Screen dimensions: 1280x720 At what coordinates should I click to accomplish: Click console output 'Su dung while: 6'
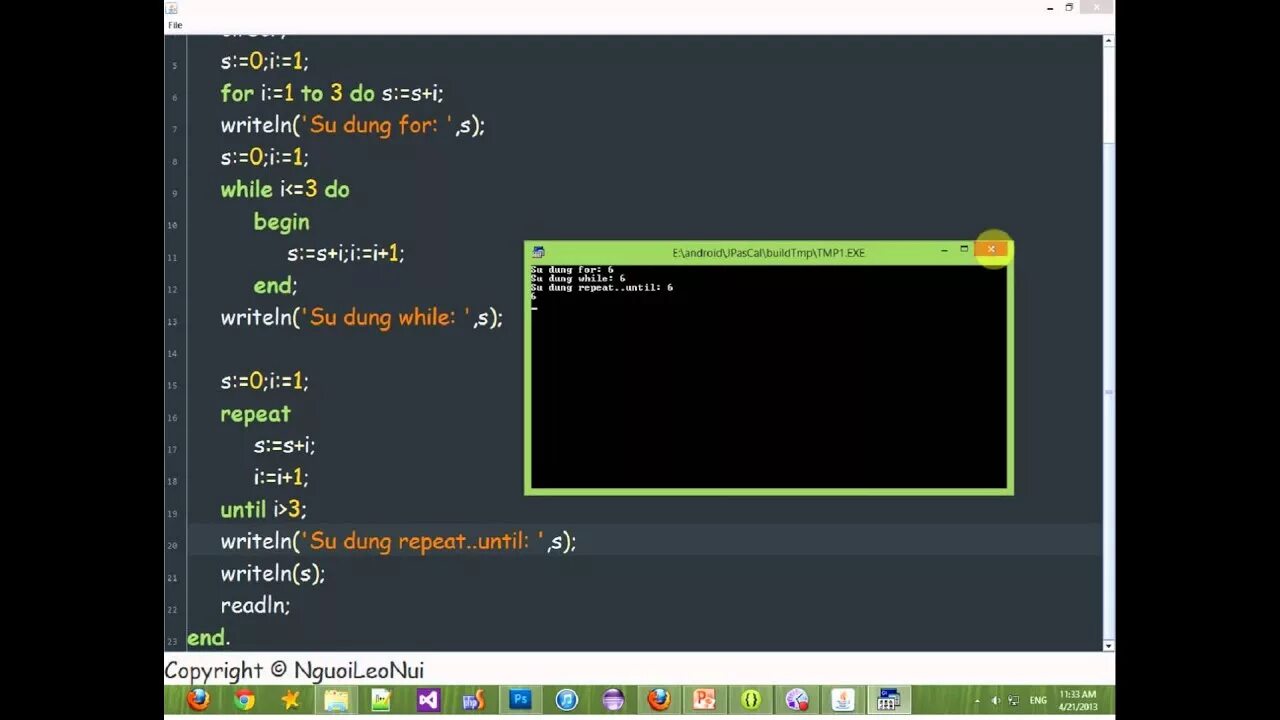(578, 279)
